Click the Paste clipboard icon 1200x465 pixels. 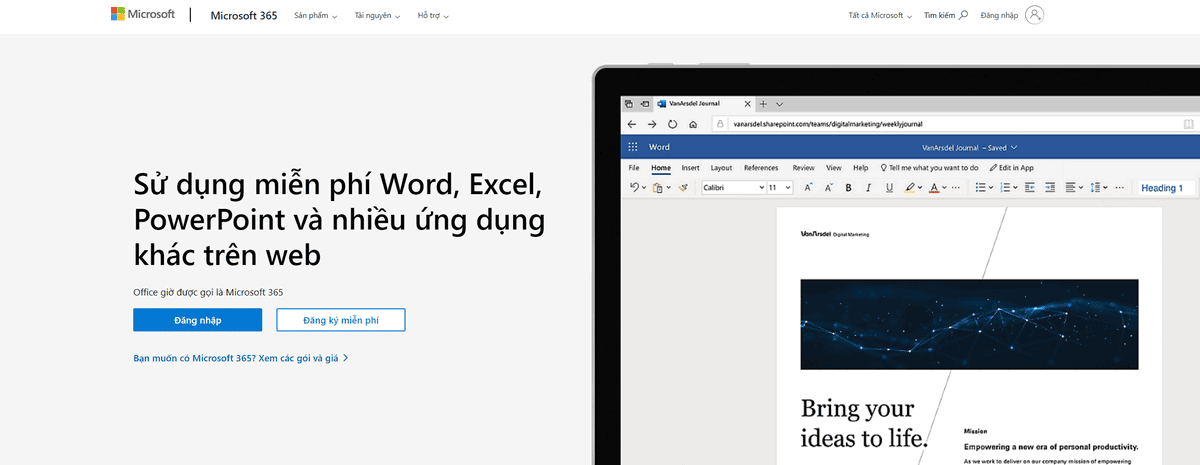click(x=658, y=187)
